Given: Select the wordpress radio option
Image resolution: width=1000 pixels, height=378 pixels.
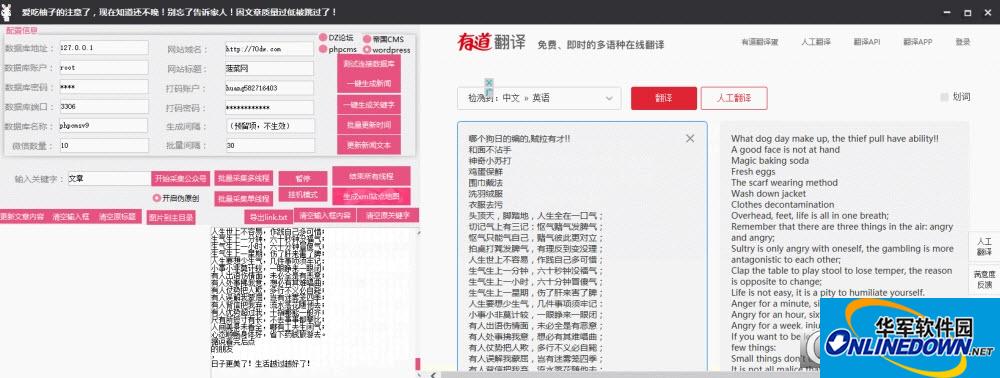Looking at the screenshot, I should click(387, 50).
